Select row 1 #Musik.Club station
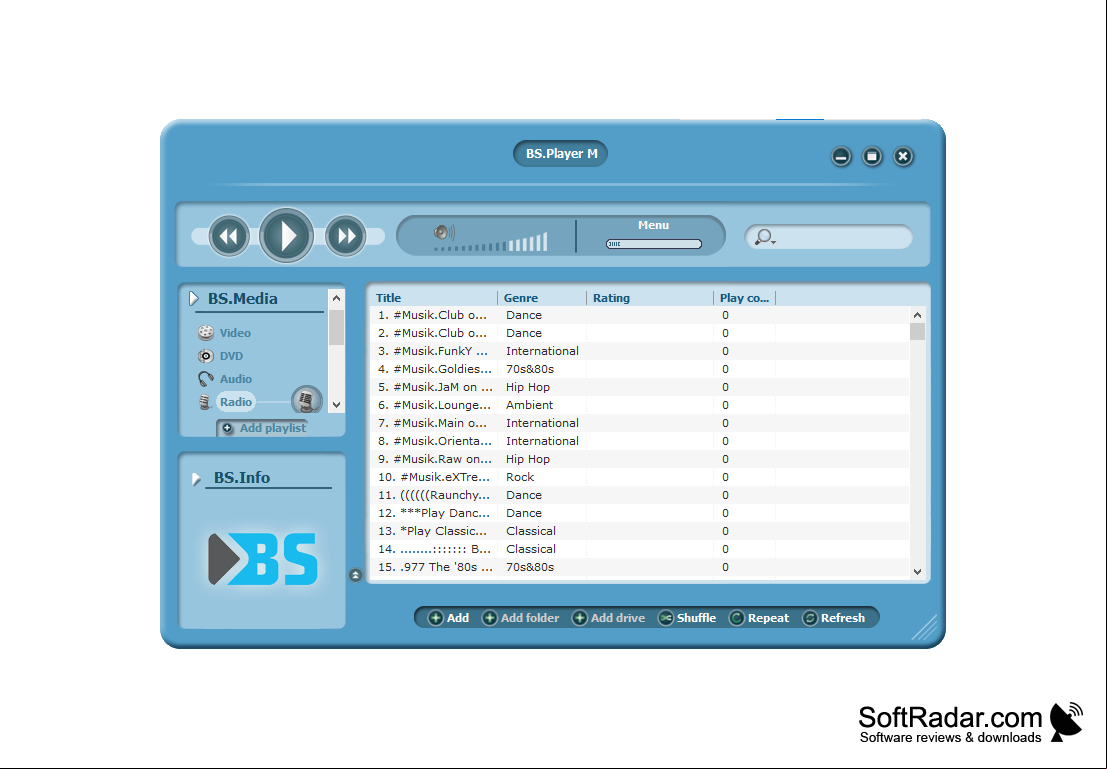Image resolution: width=1107 pixels, height=769 pixels. [x=640, y=315]
